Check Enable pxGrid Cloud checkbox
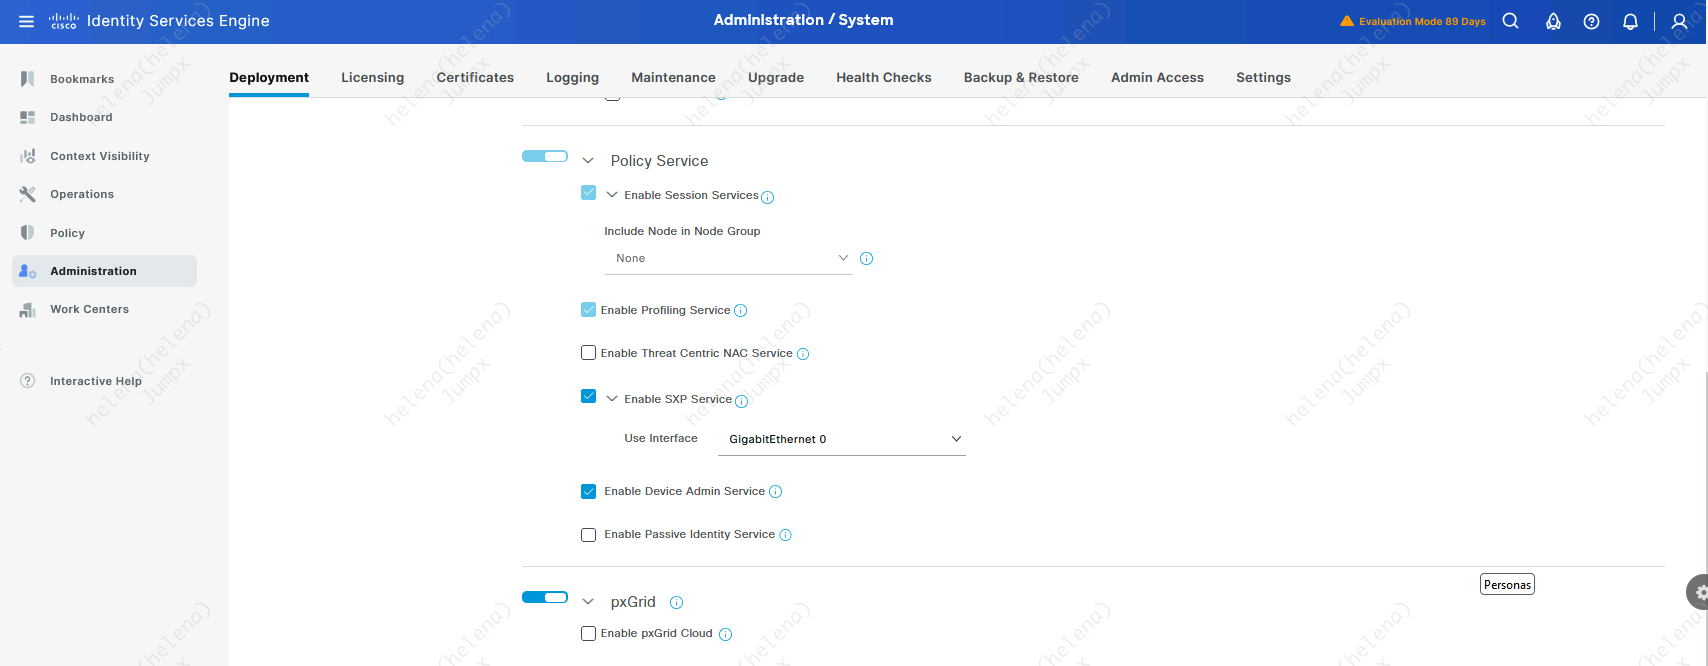 click(x=588, y=633)
